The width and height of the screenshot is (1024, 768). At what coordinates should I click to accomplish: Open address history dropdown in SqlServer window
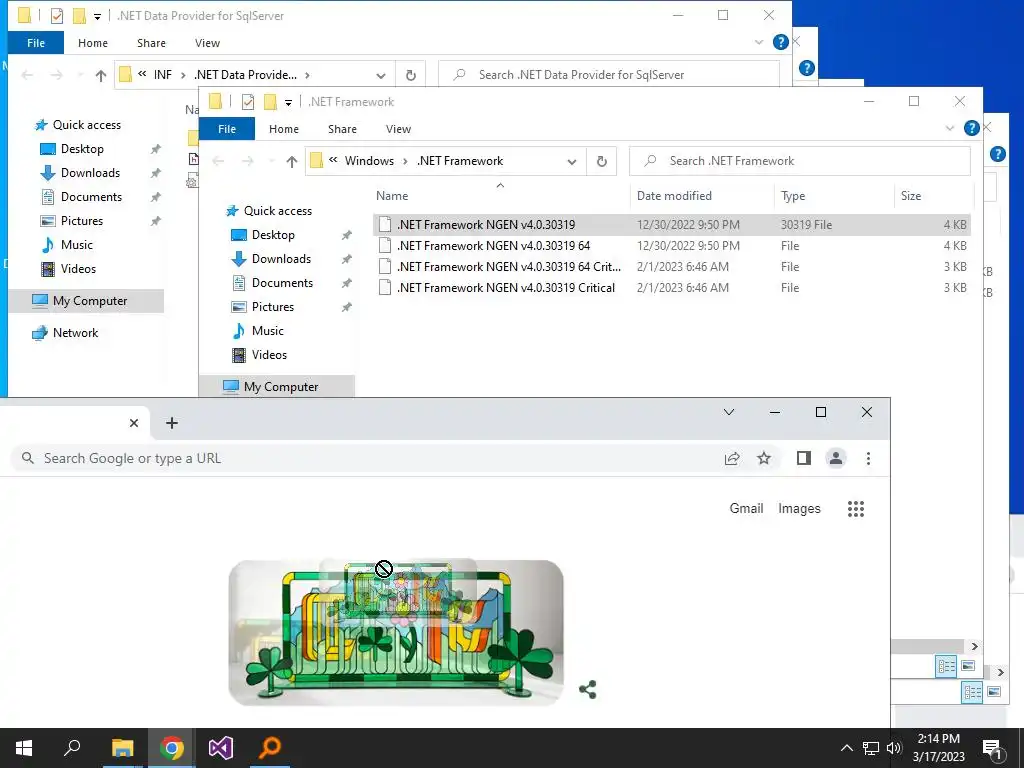click(x=381, y=75)
